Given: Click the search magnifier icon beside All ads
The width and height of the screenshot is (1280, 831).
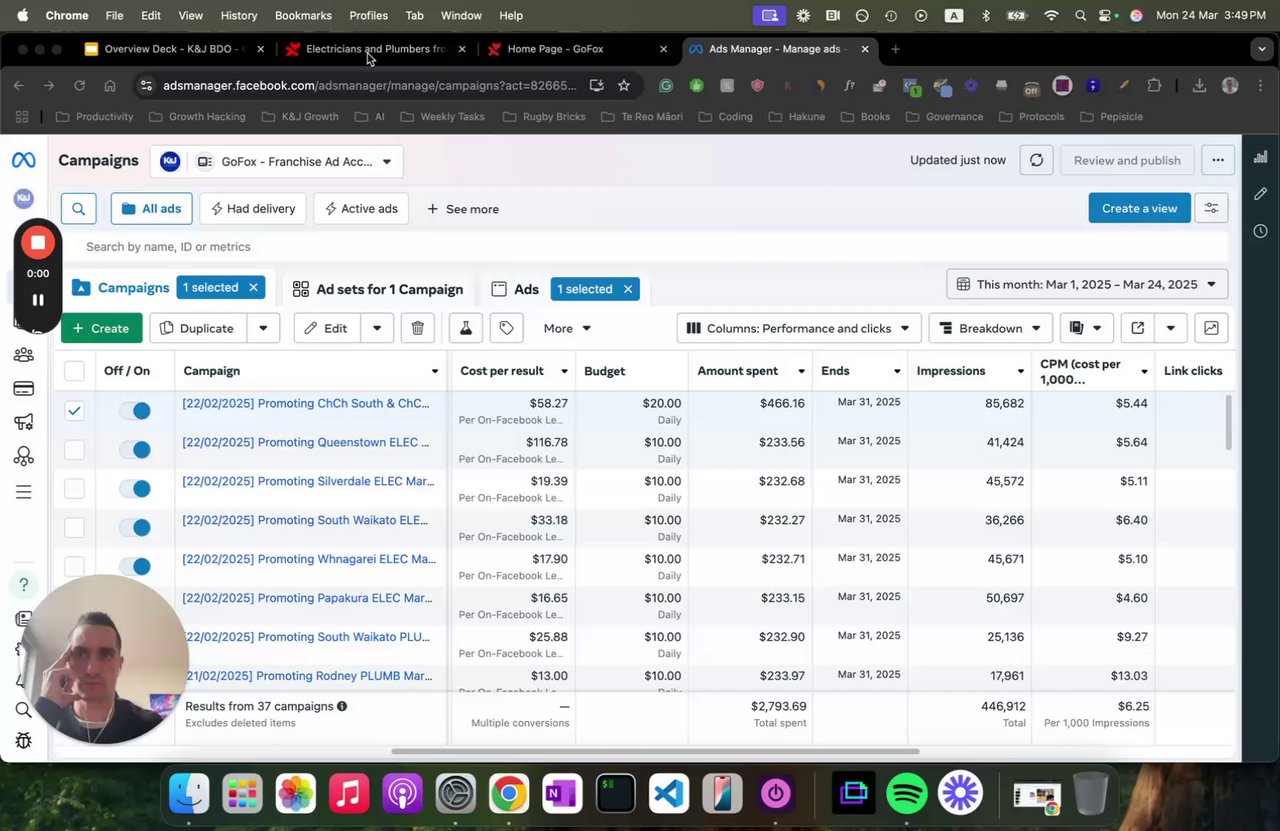Looking at the screenshot, I should pyautogui.click(x=78, y=209).
